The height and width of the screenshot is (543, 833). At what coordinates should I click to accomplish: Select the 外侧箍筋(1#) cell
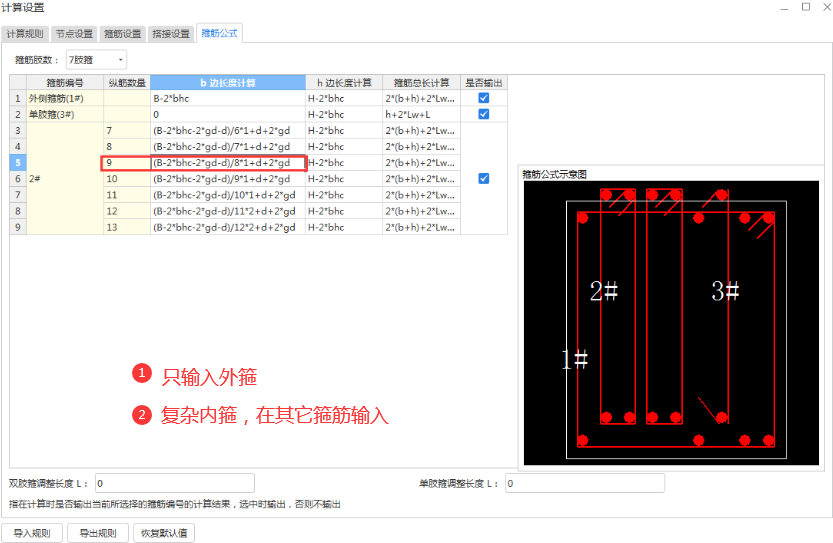[x=65, y=98]
